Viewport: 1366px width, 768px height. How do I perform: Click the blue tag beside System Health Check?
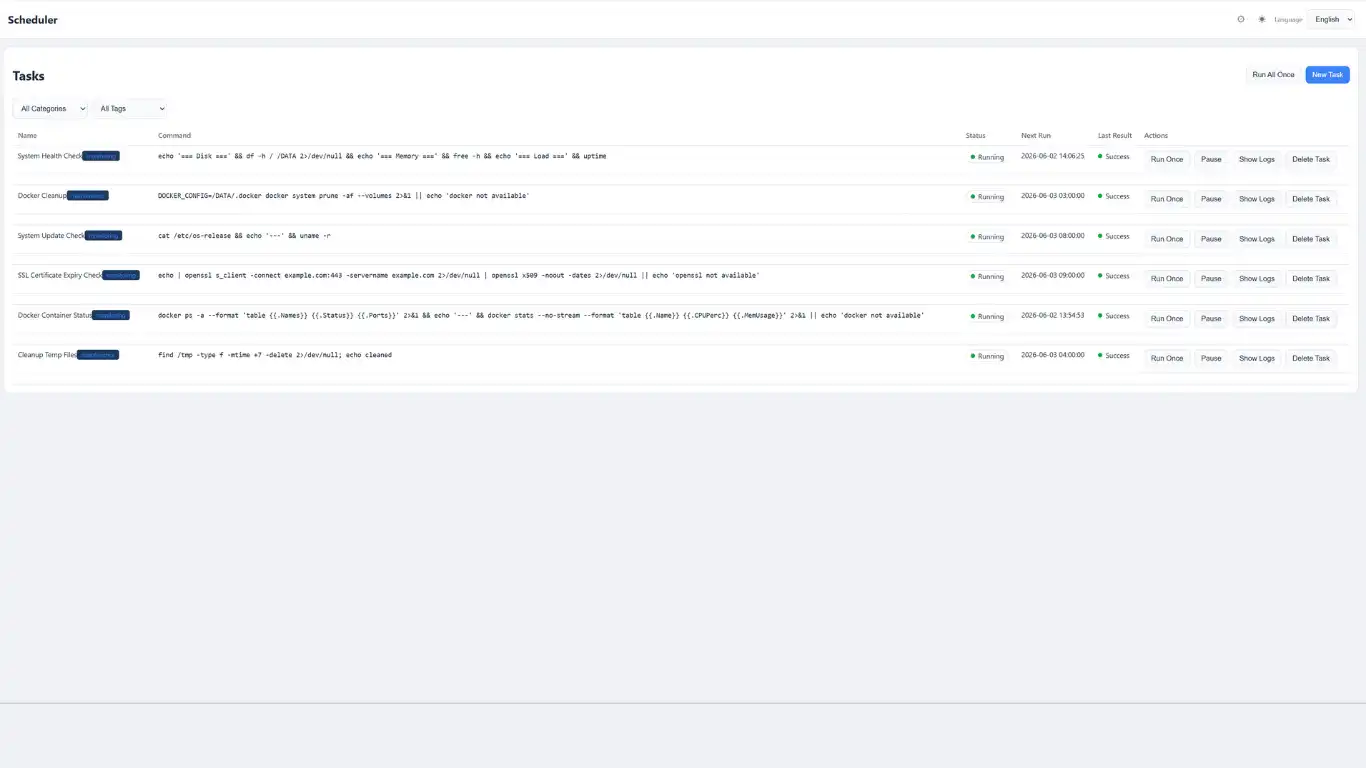101,156
